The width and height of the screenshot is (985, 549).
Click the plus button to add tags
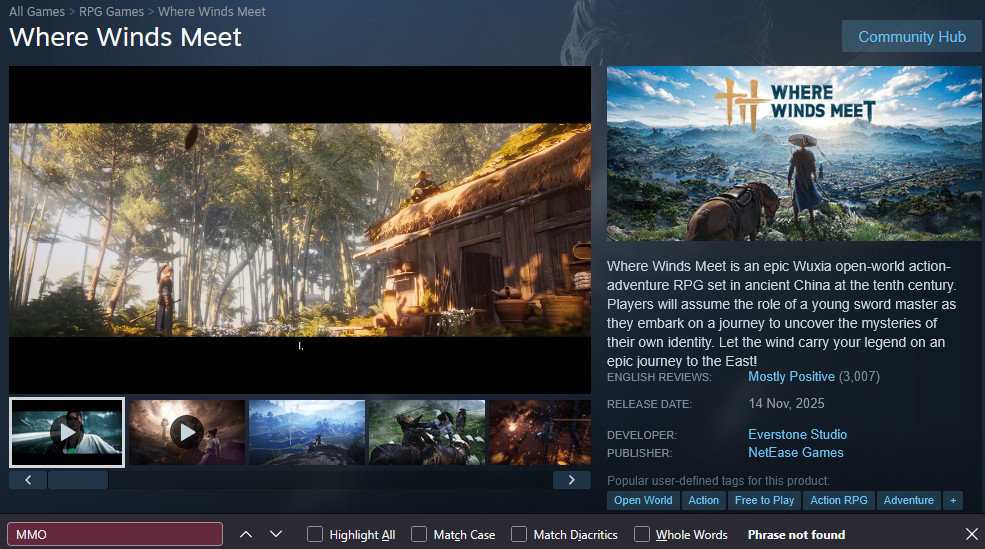pyautogui.click(x=953, y=500)
